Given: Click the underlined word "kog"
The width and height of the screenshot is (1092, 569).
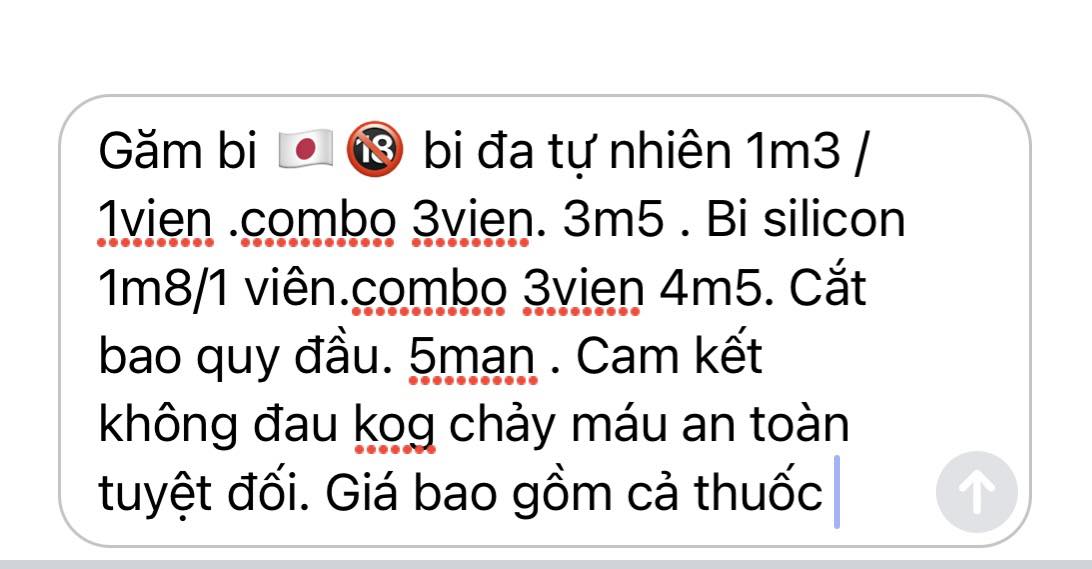Looking at the screenshot, I should point(395,426).
